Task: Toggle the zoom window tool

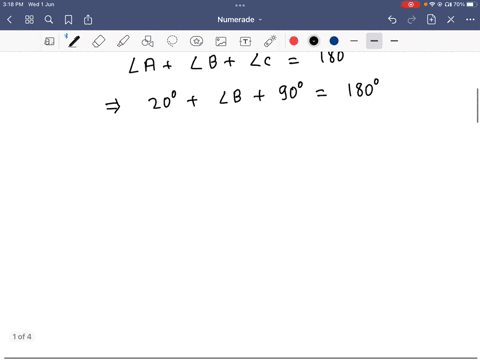Action: tap(49, 41)
